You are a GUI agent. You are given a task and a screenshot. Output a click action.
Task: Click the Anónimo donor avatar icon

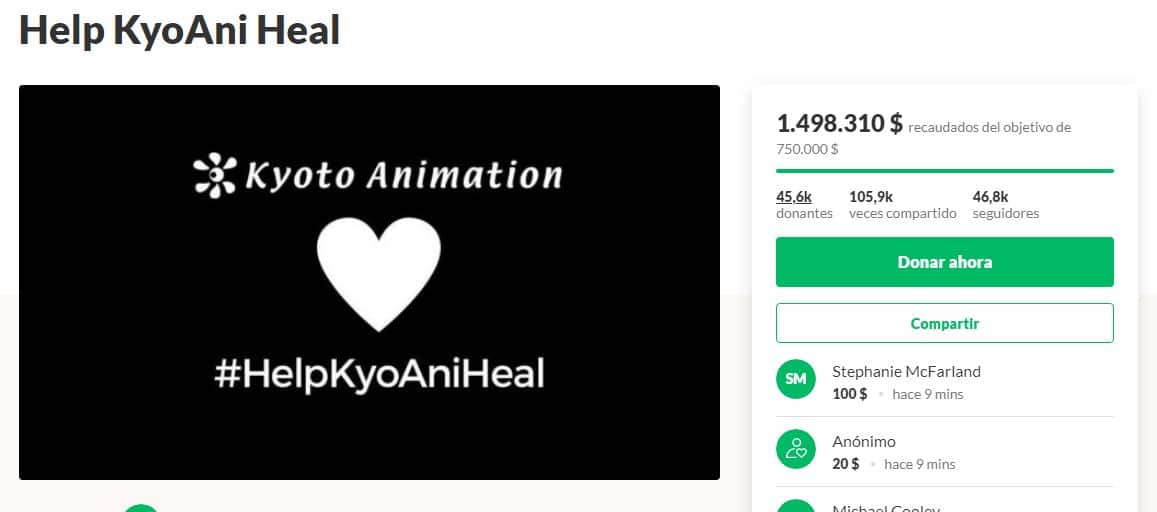[796, 449]
